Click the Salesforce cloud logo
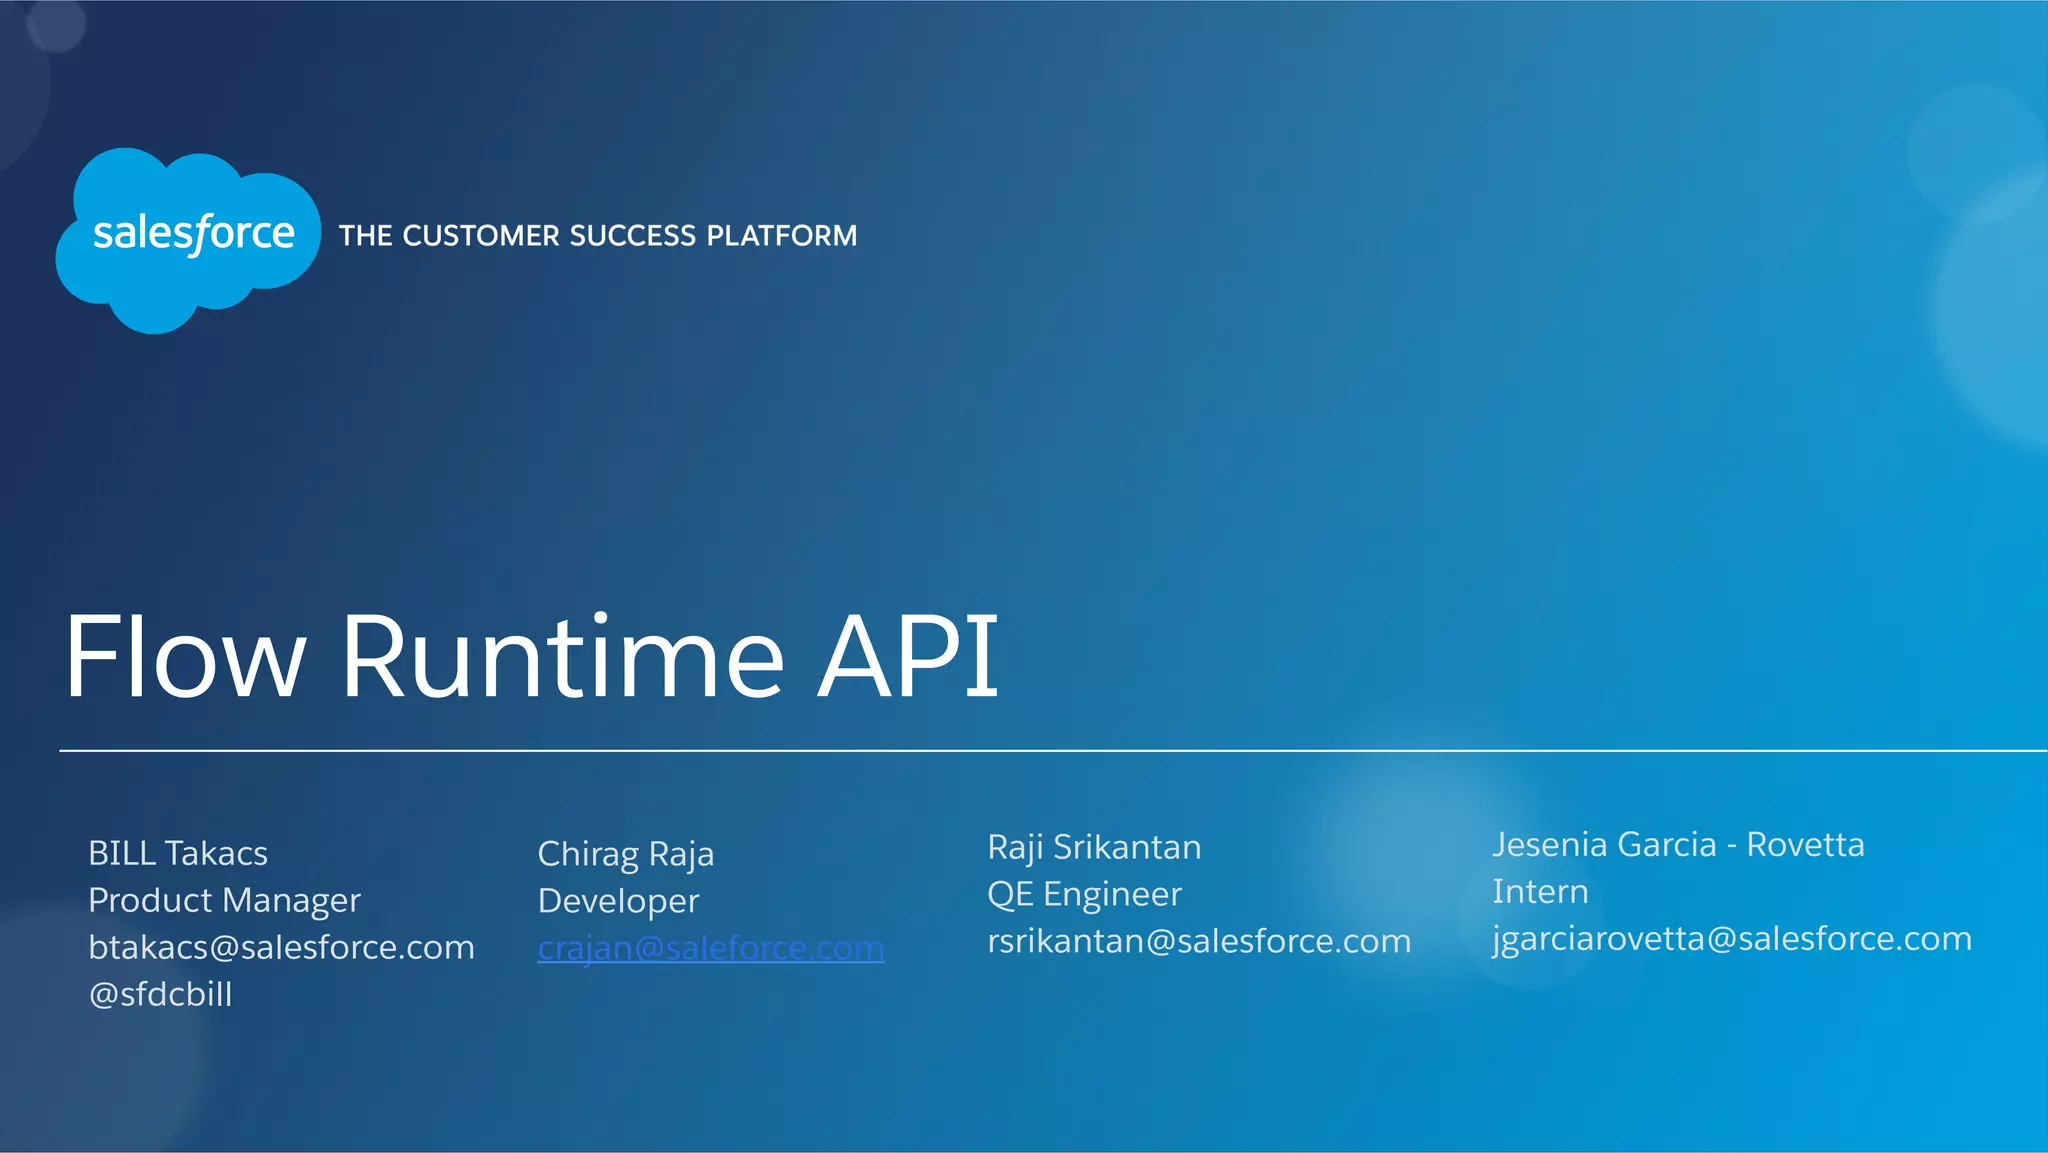The height and width of the screenshot is (1153, 2048). coord(188,240)
